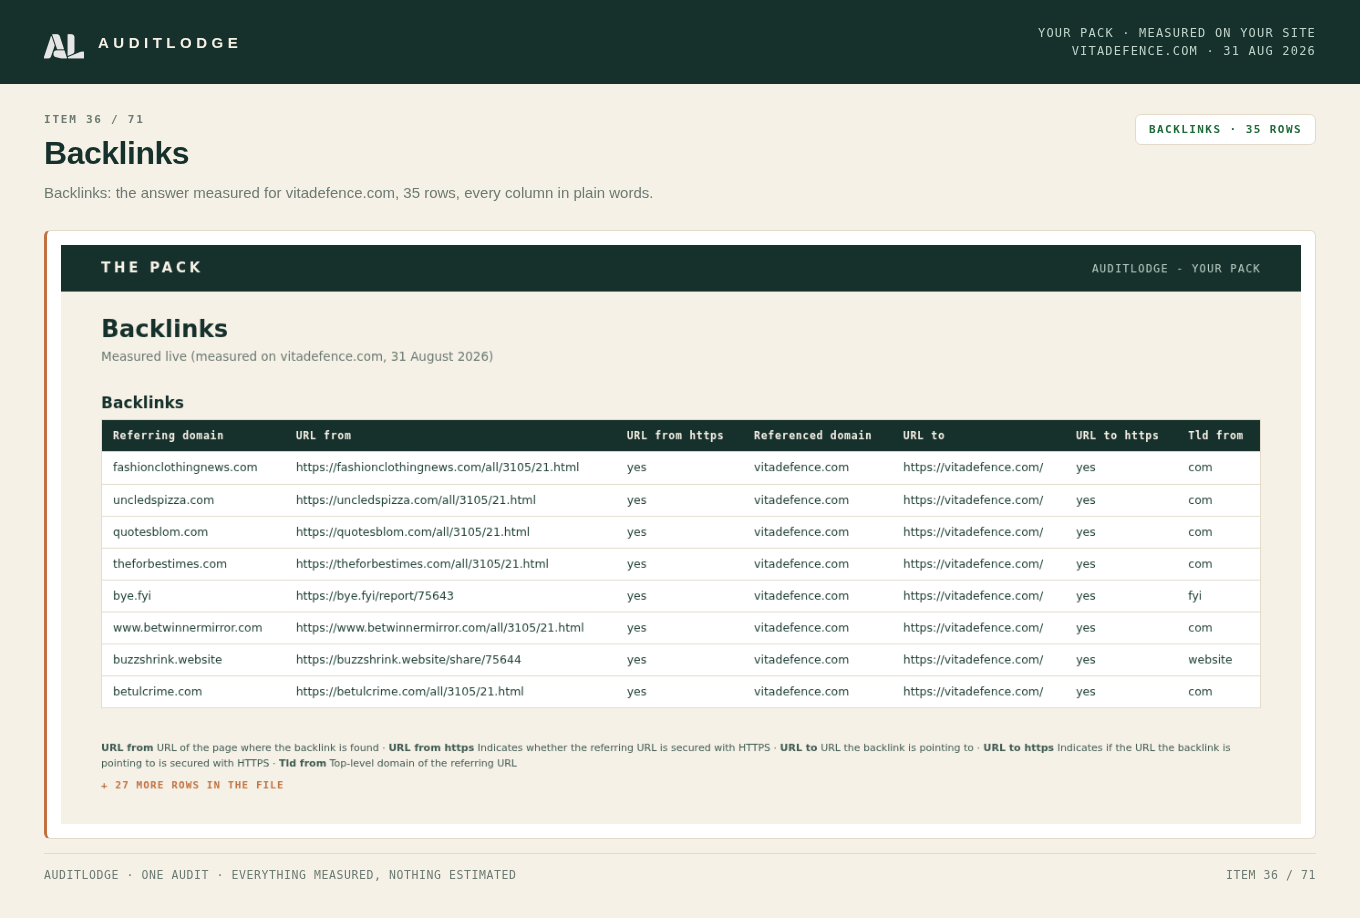The height and width of the screenshot is (918, 1360).
Task: Click the Measured live subtitle line
Action: [297, 357]
